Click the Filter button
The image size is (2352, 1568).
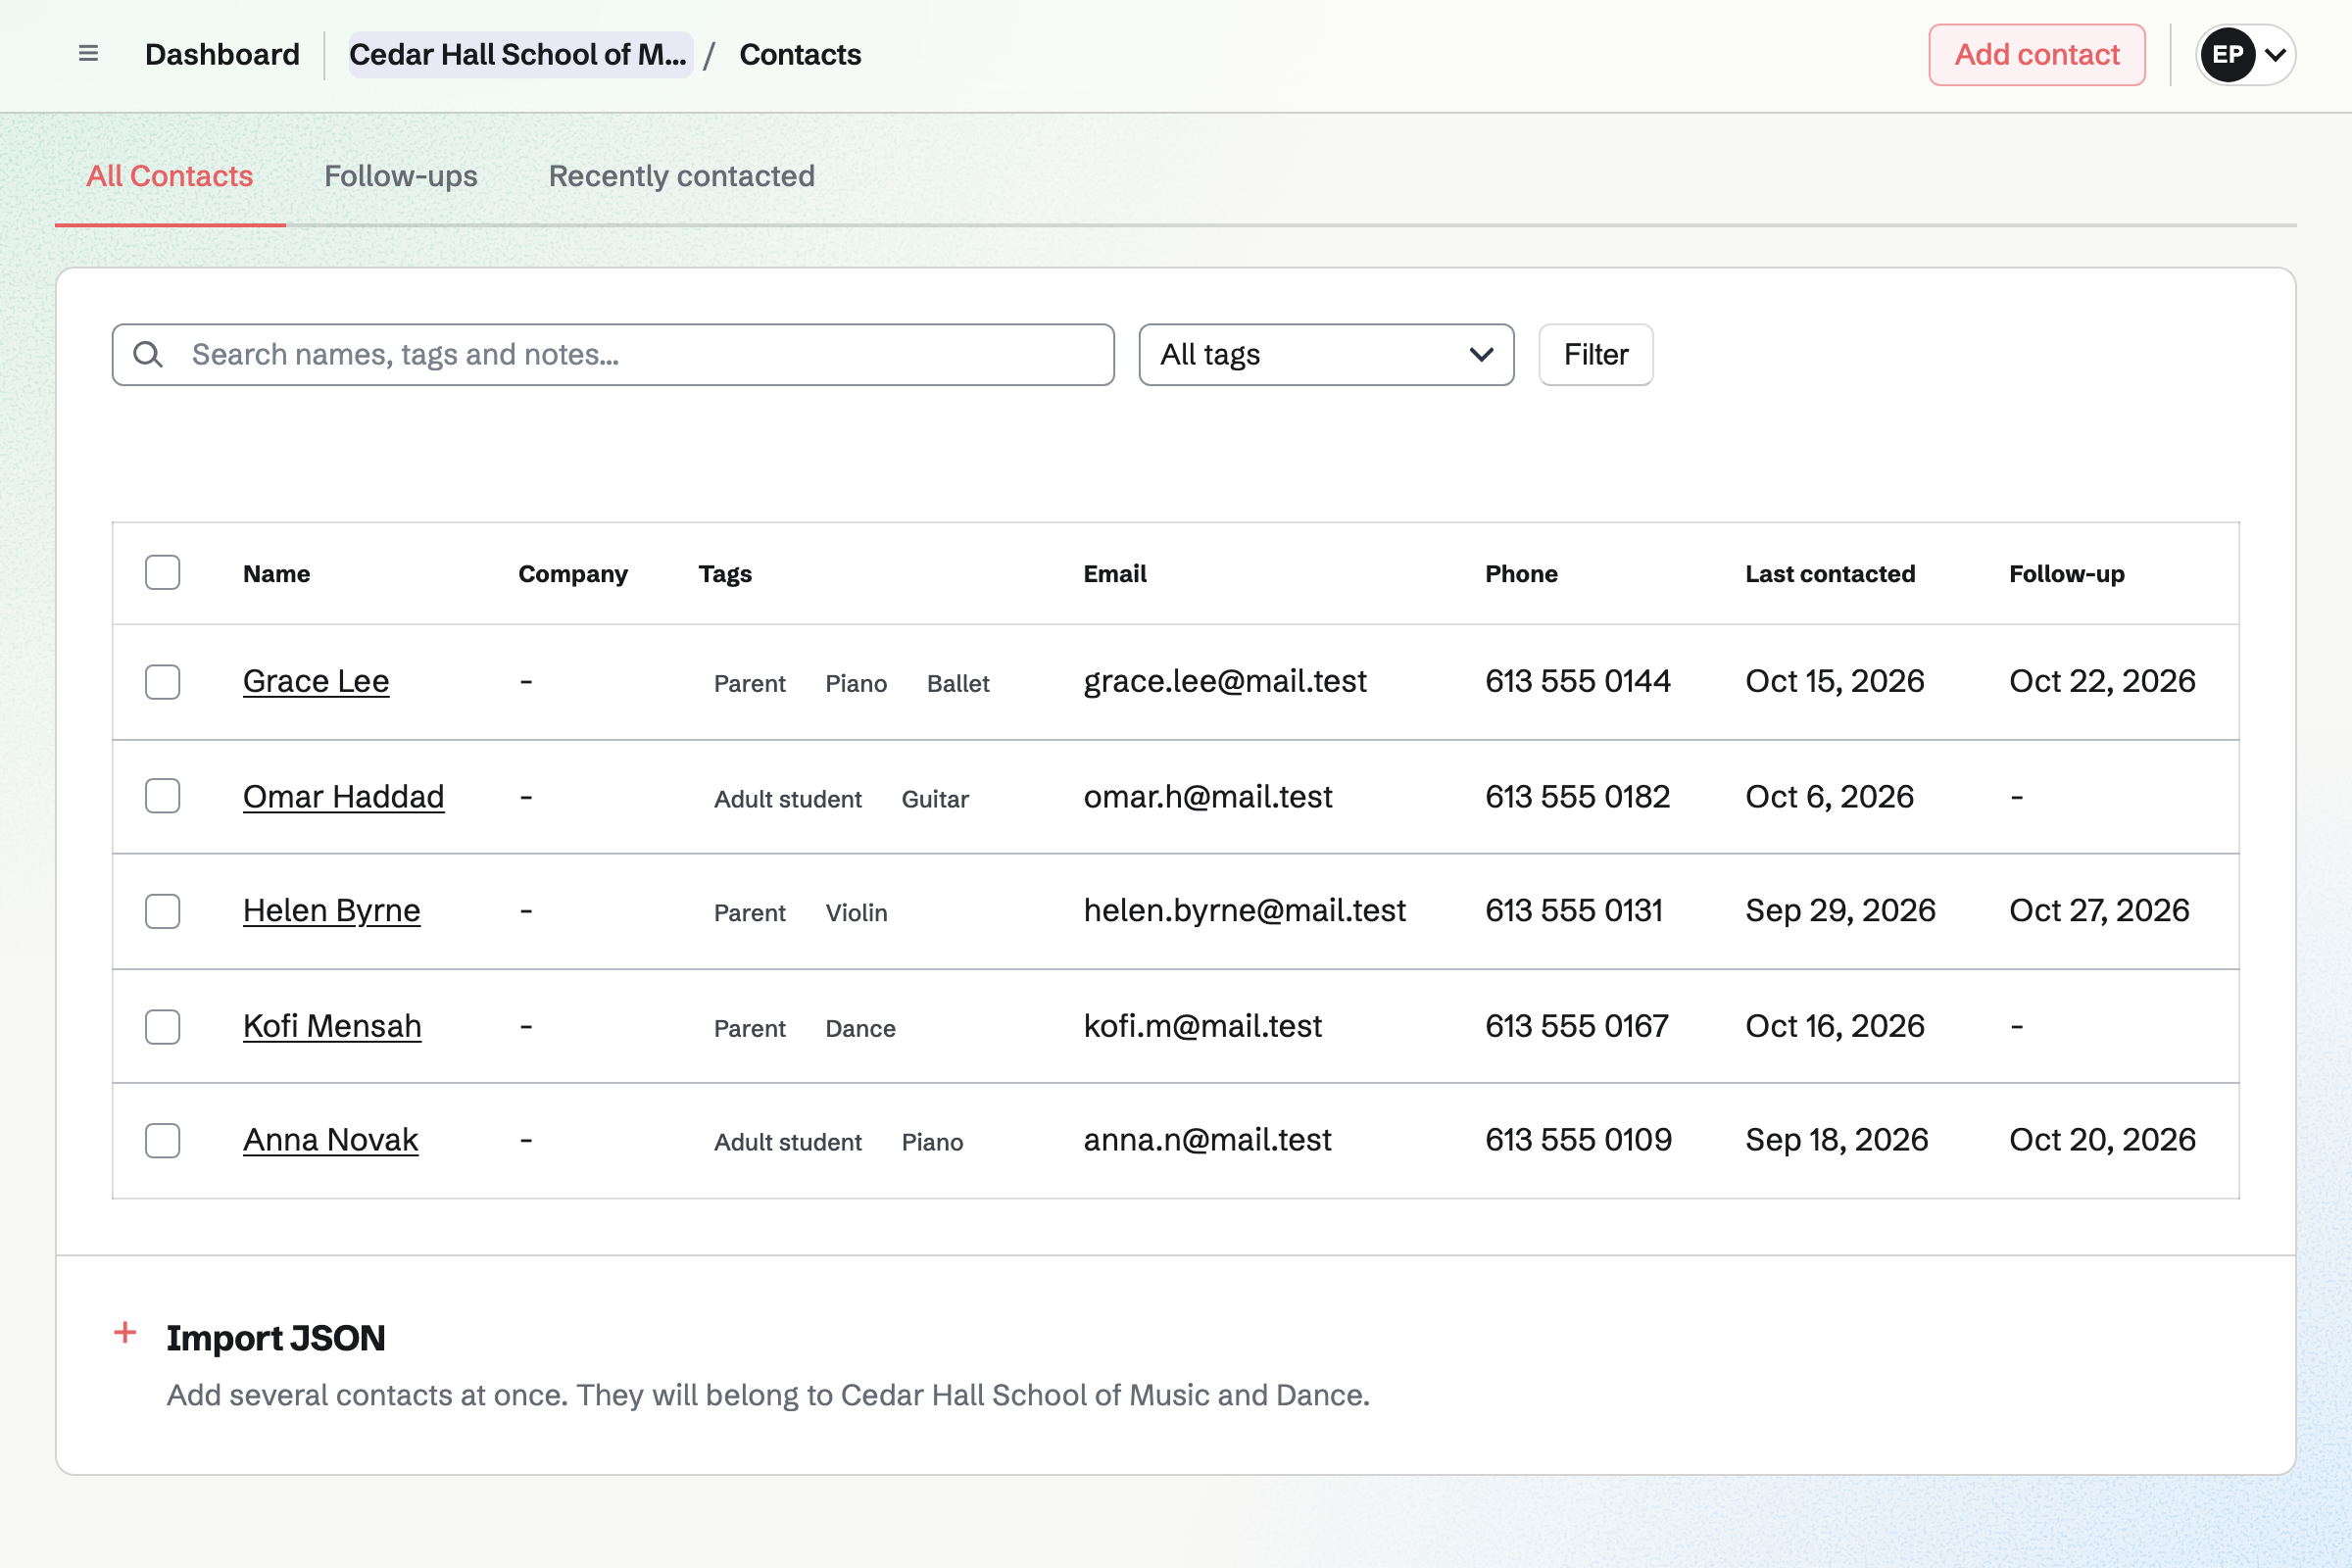pyautogui.click(x=1595, y=354)
